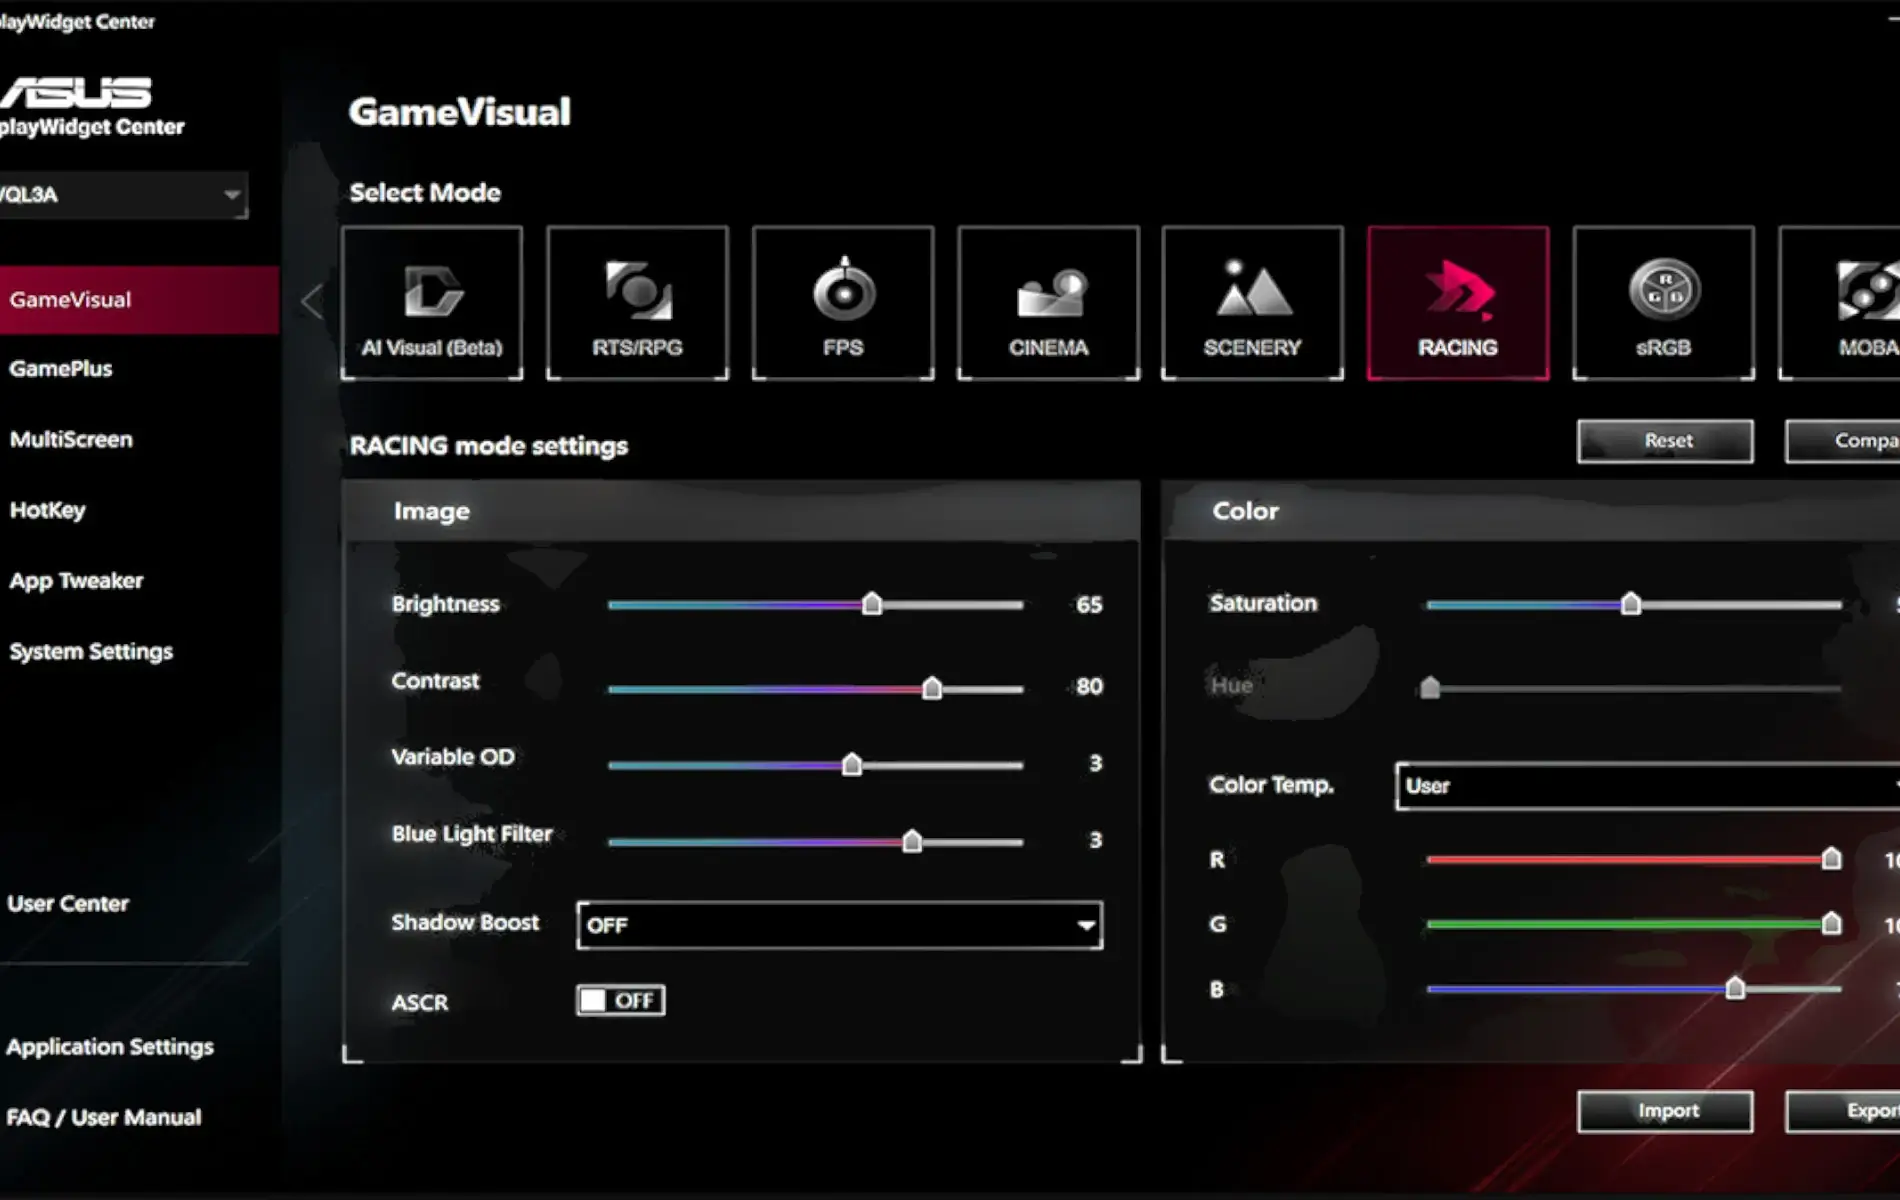Viewport: 1900px width, 1200px height.
Task: Activate sRGB mode
Action: tap(1663, 303)
